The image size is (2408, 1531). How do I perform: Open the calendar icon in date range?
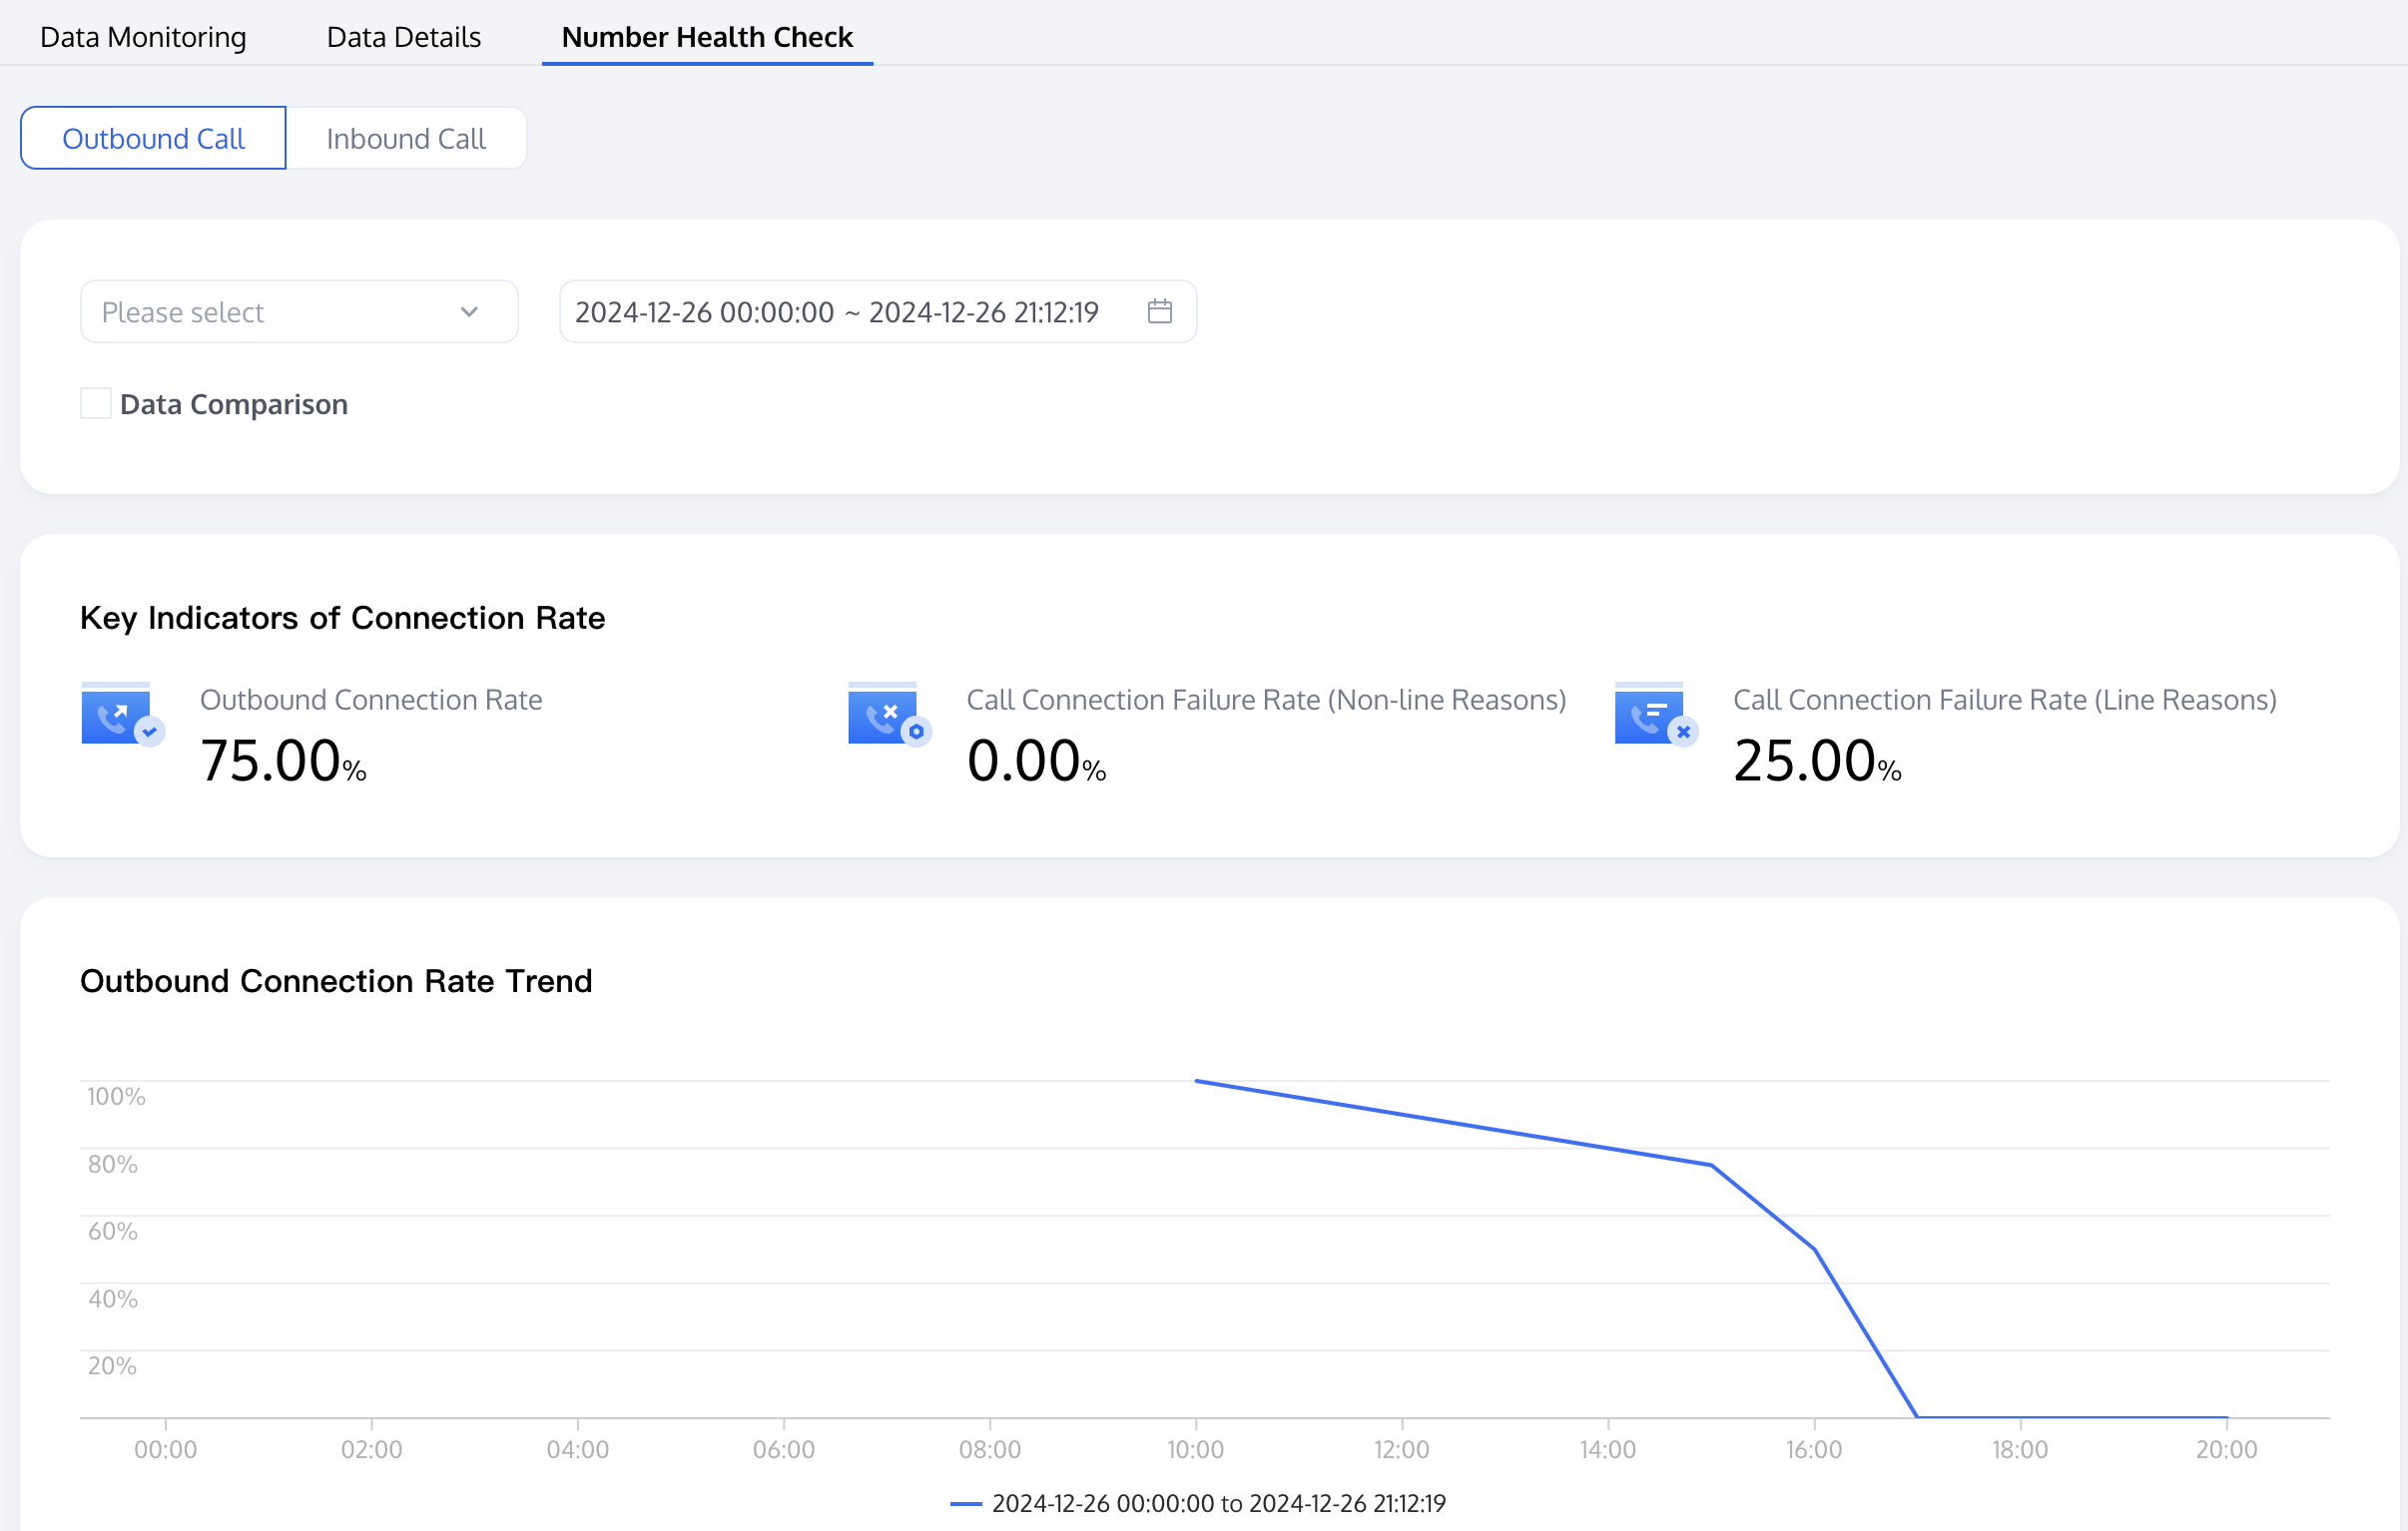pyautogui.click(x=1159, y=311)
